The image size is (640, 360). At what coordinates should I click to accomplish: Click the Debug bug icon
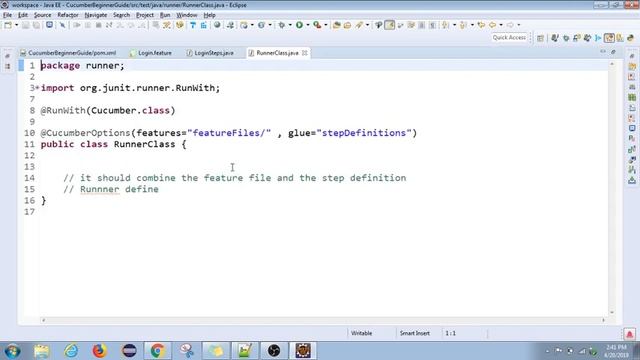tap(282, 25)
